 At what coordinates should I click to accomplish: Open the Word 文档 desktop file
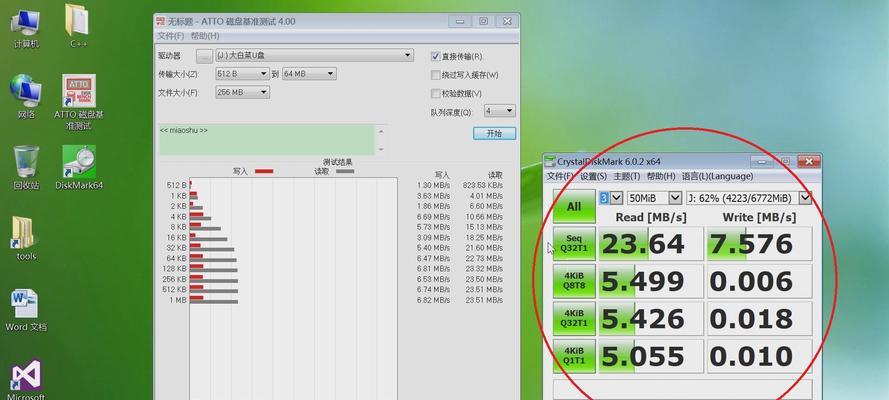tap(26, 310)
